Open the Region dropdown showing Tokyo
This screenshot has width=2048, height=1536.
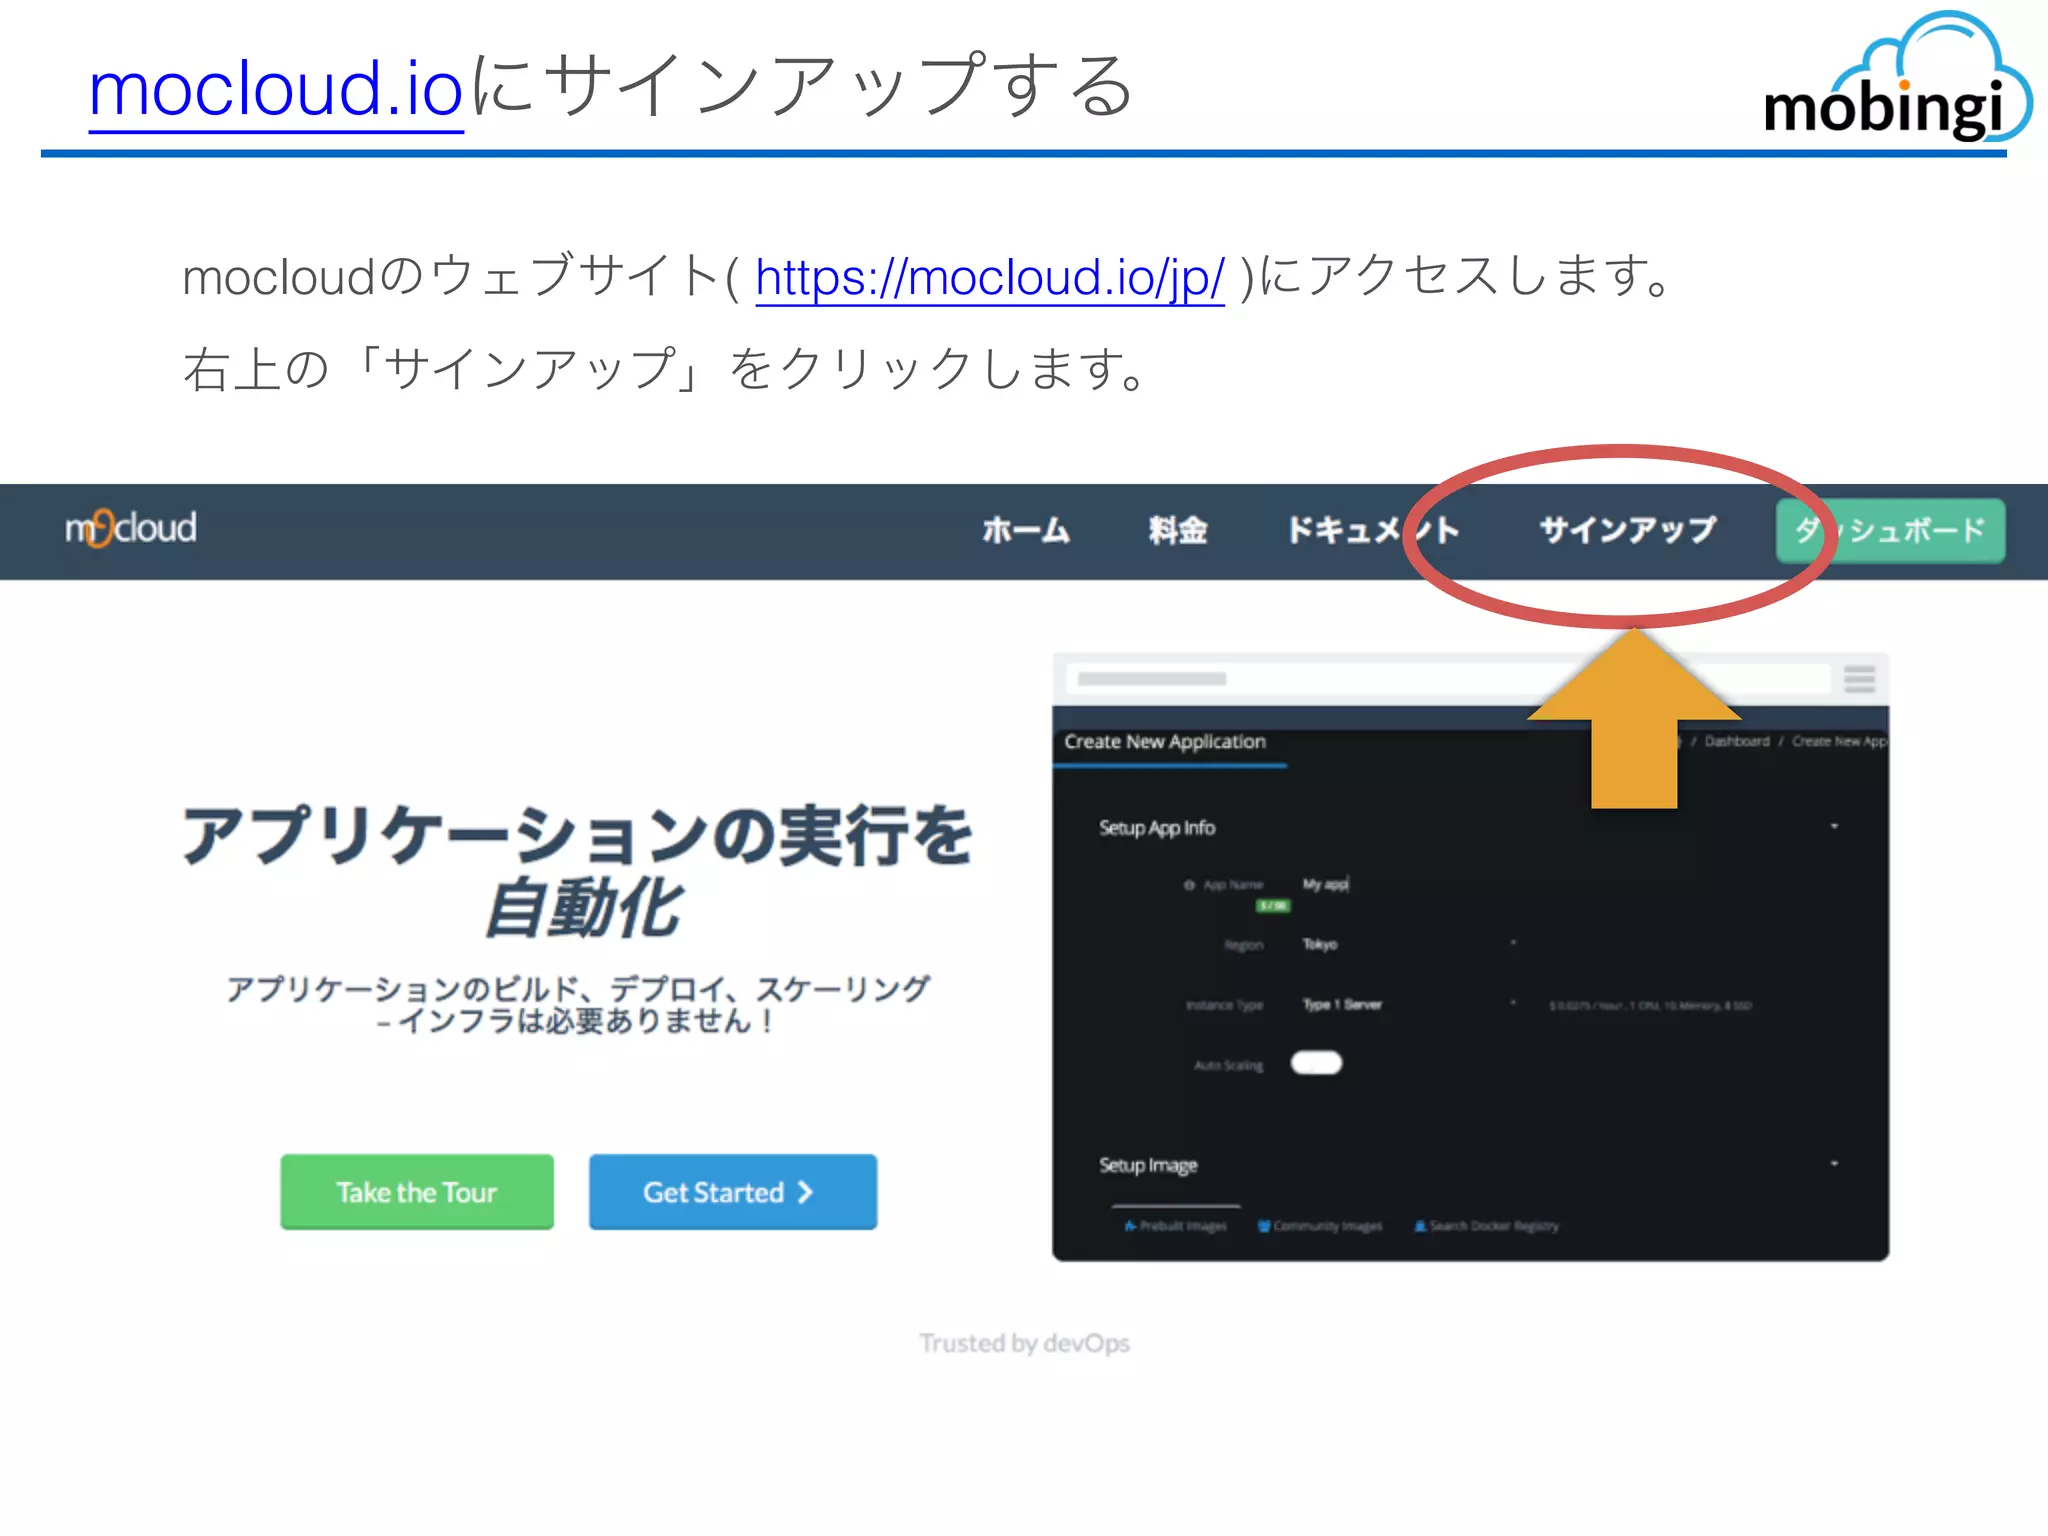pos(1410,944)
